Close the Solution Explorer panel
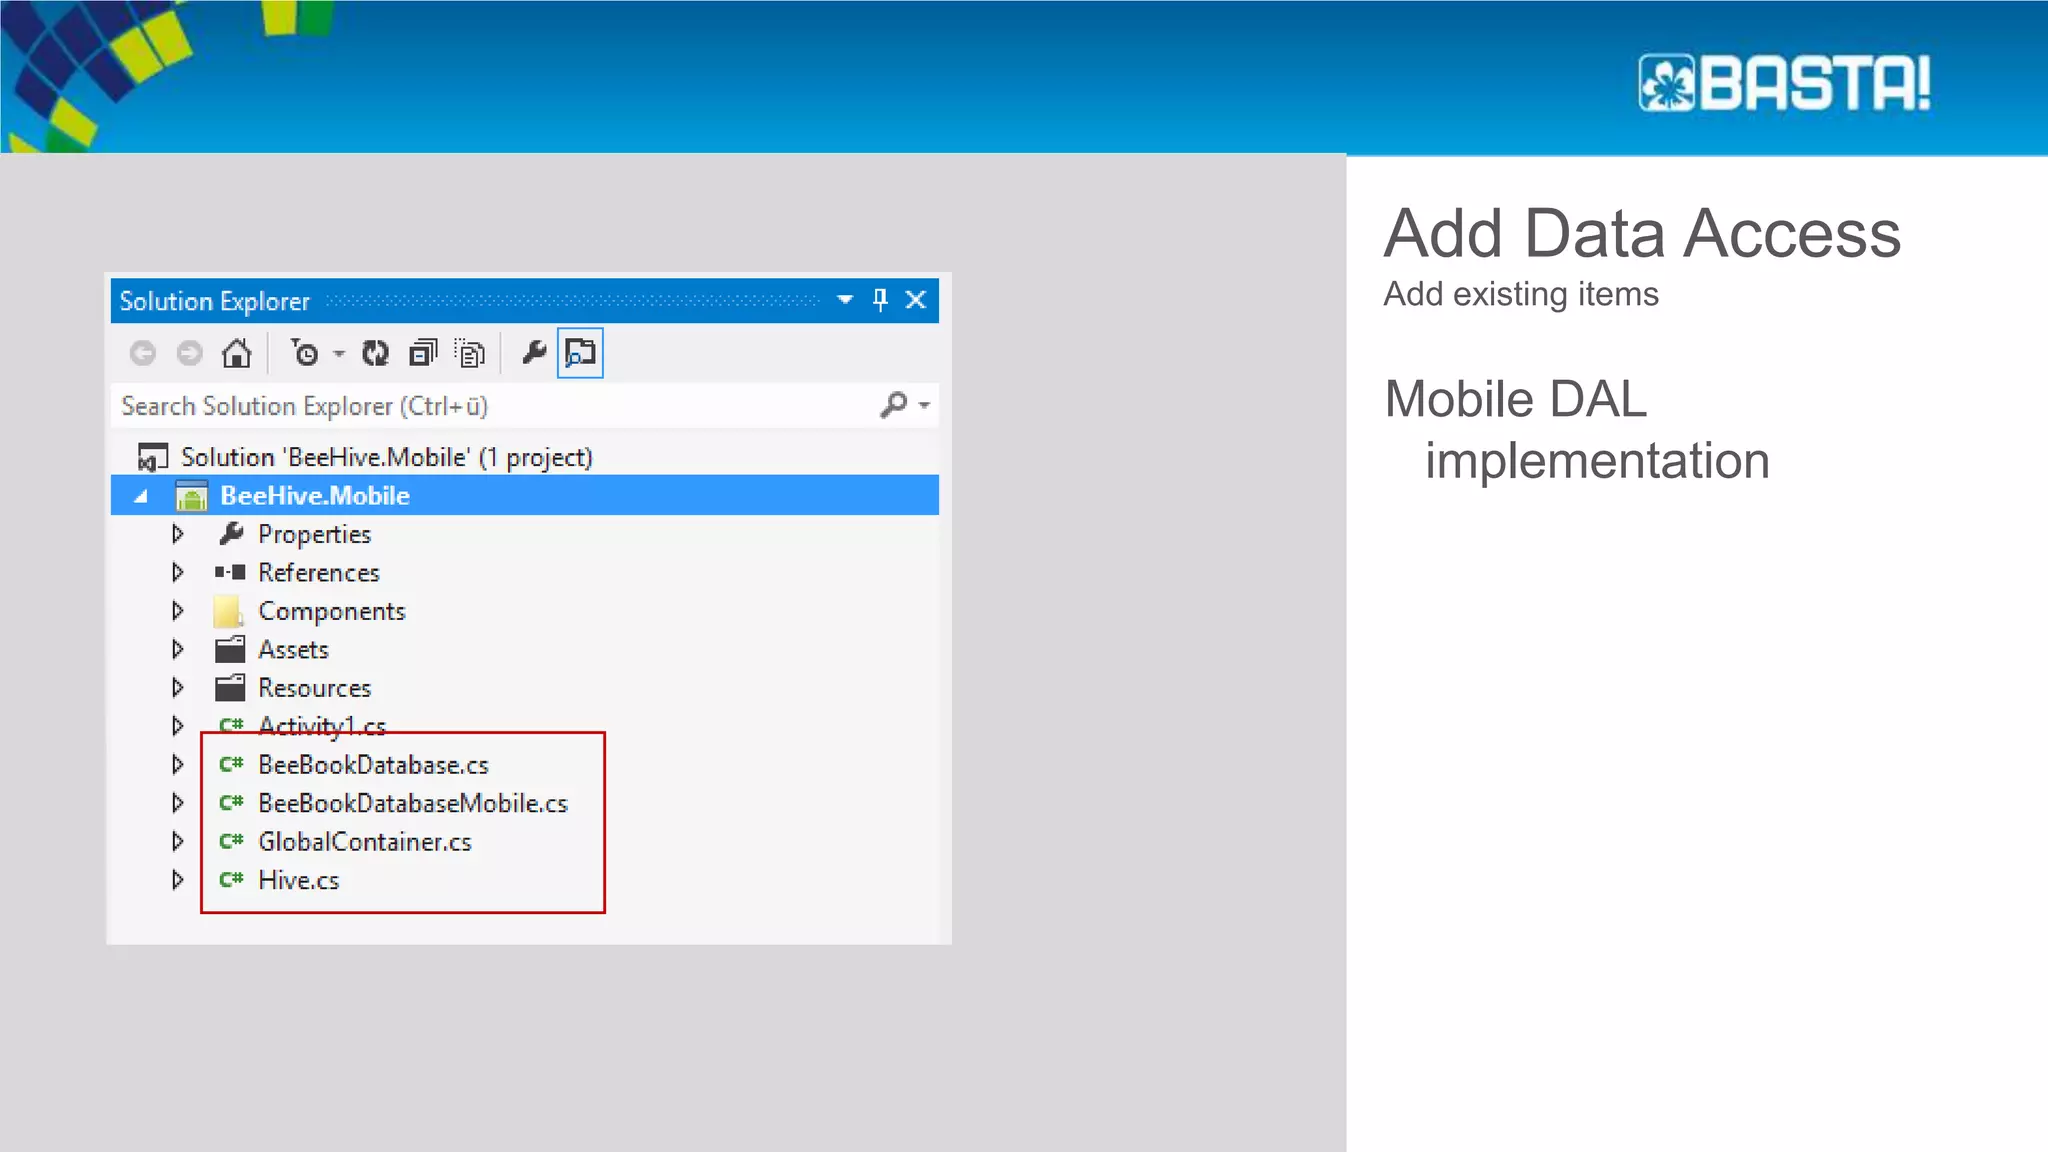2048x1152 pixels. (x=915, y=300)
